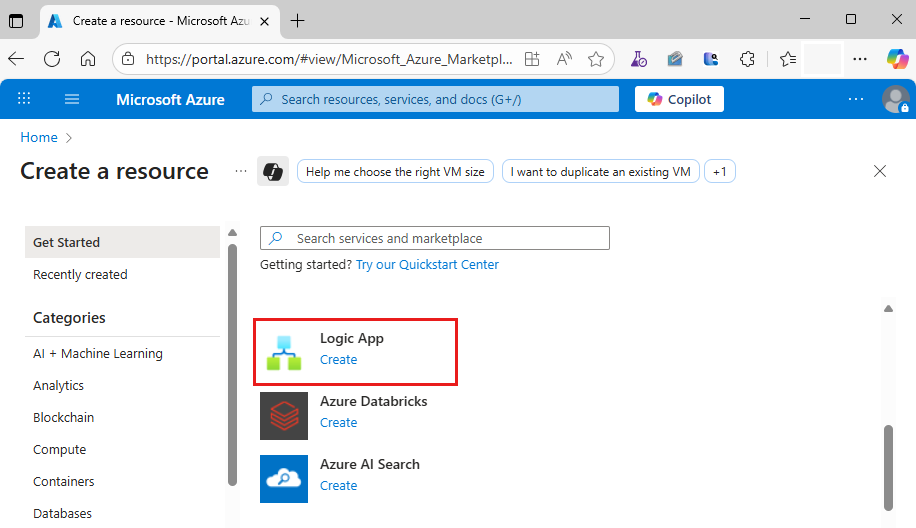916x528 pixels.
Task: Open the Quickstart Center link
Action: click(427, 265)
